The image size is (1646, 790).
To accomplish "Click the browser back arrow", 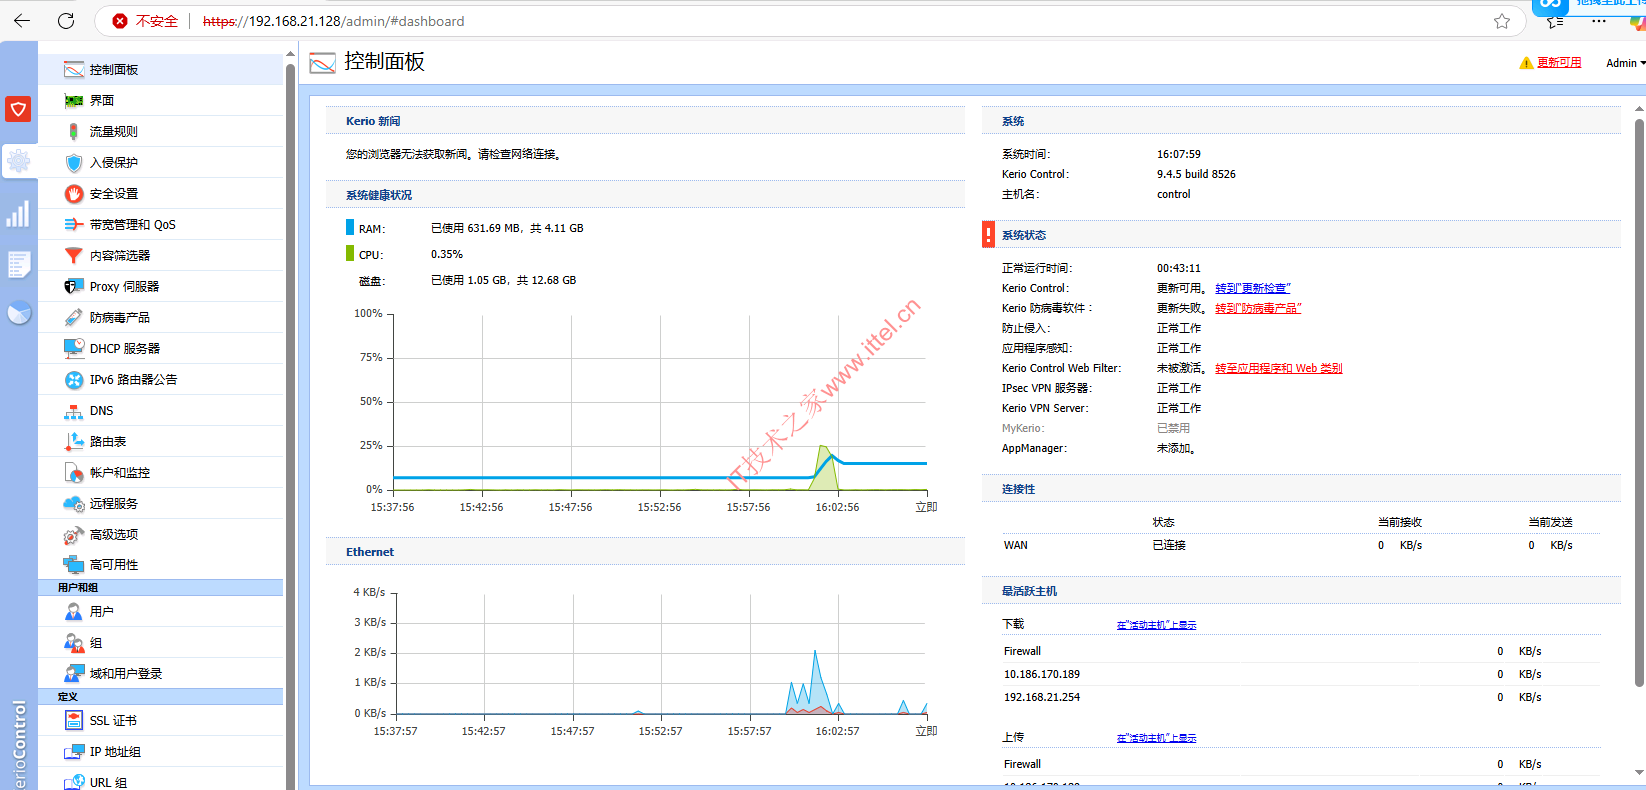I will click(x=22, y=21).
